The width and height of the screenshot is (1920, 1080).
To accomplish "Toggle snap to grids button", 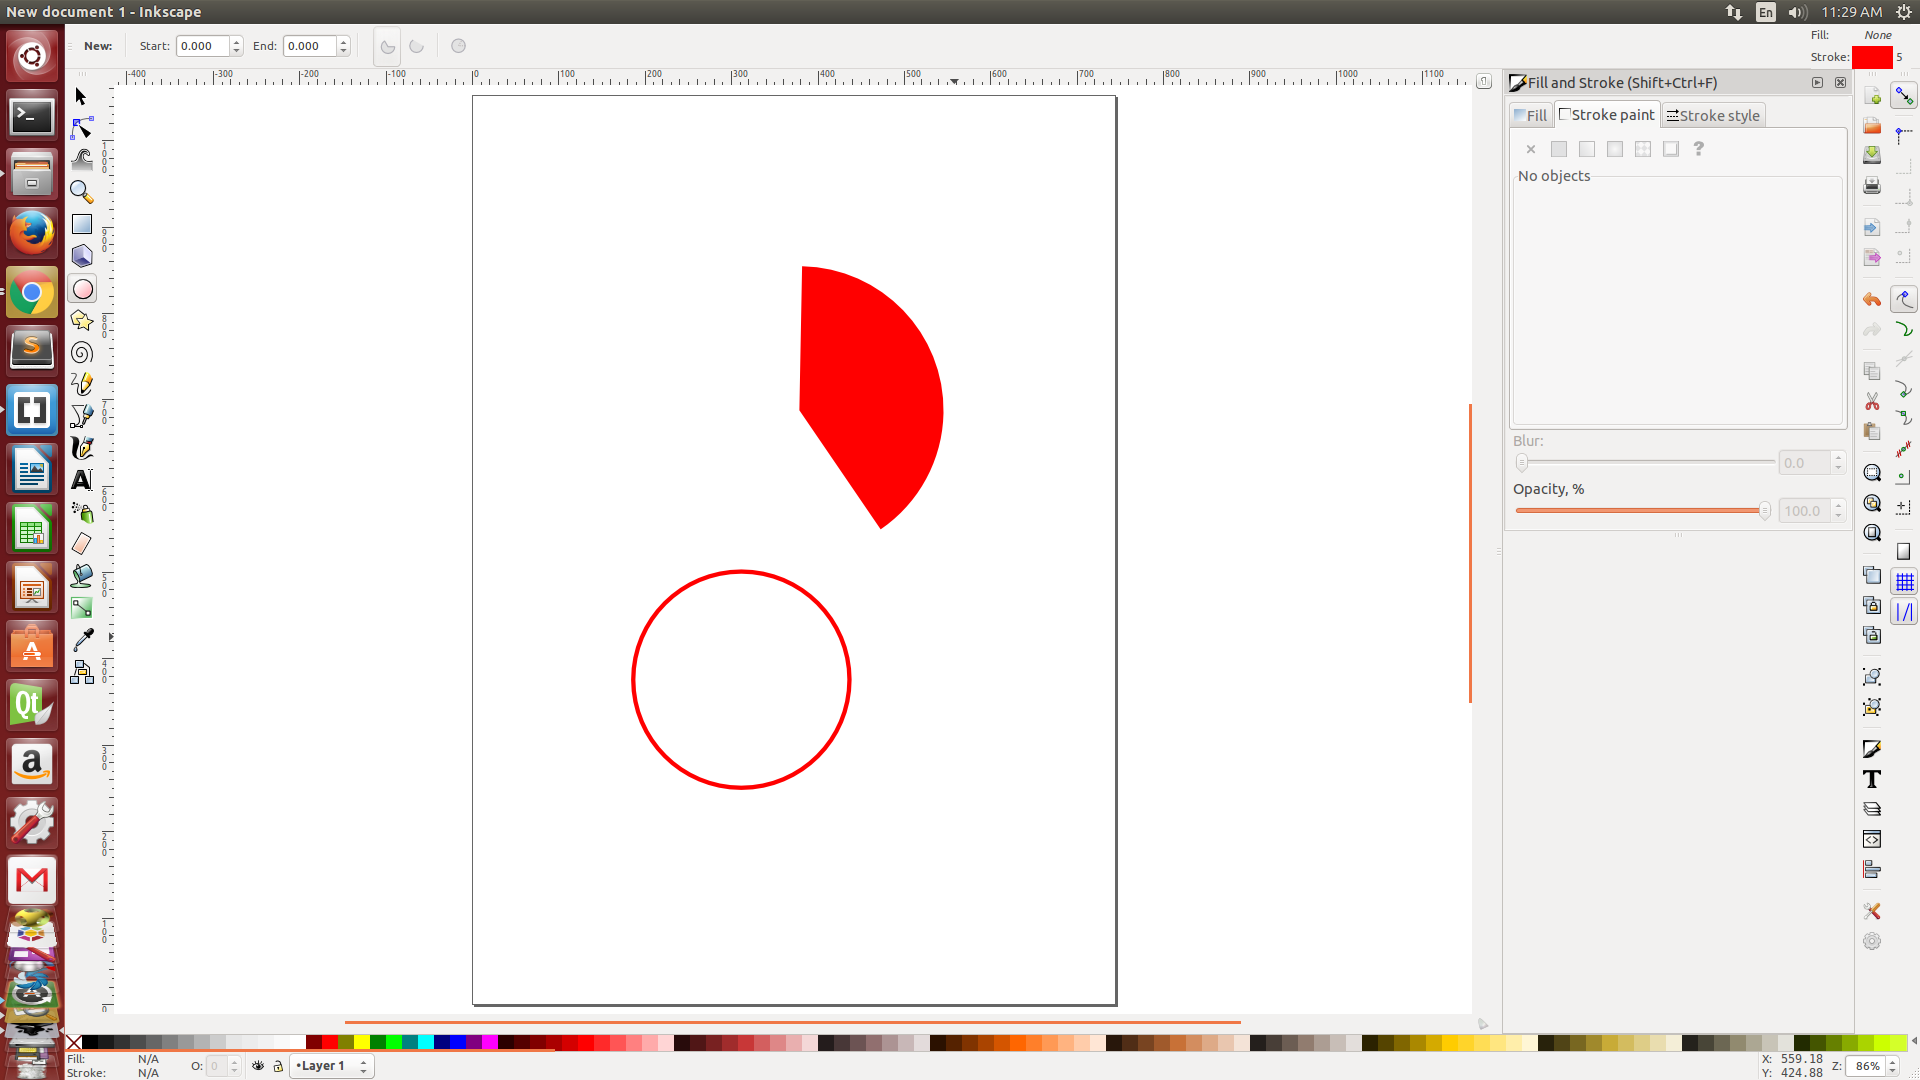I will [x=1904, y=582].
